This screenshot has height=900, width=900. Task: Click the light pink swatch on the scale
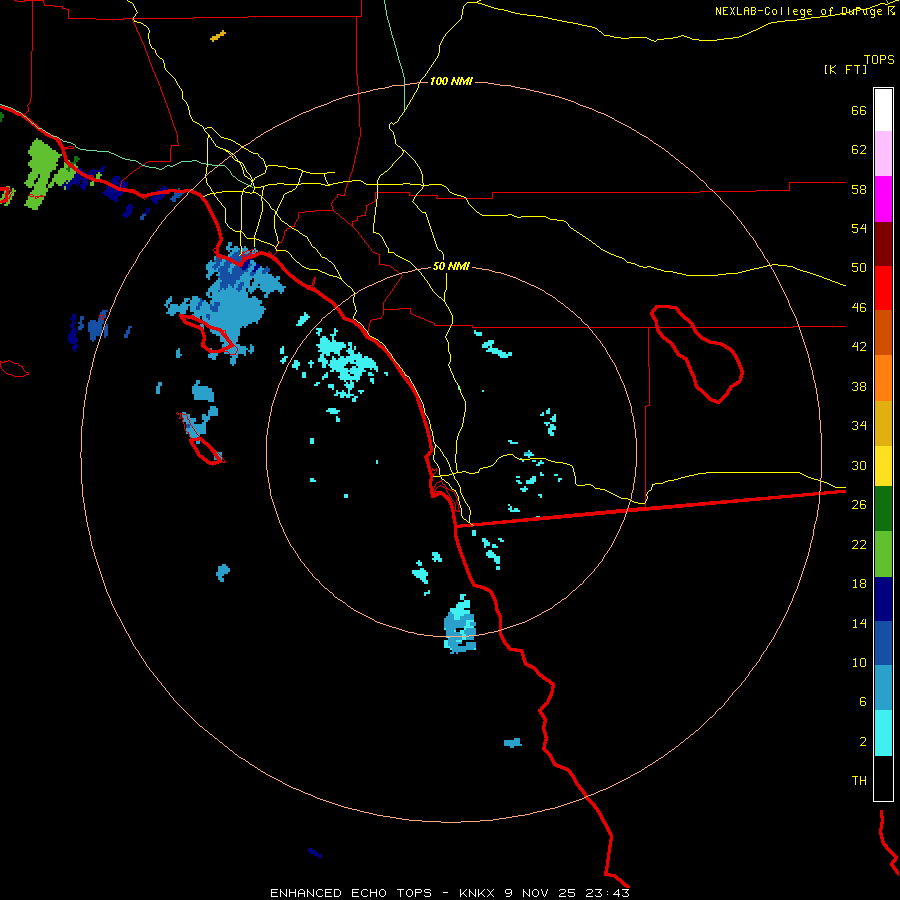883,154
